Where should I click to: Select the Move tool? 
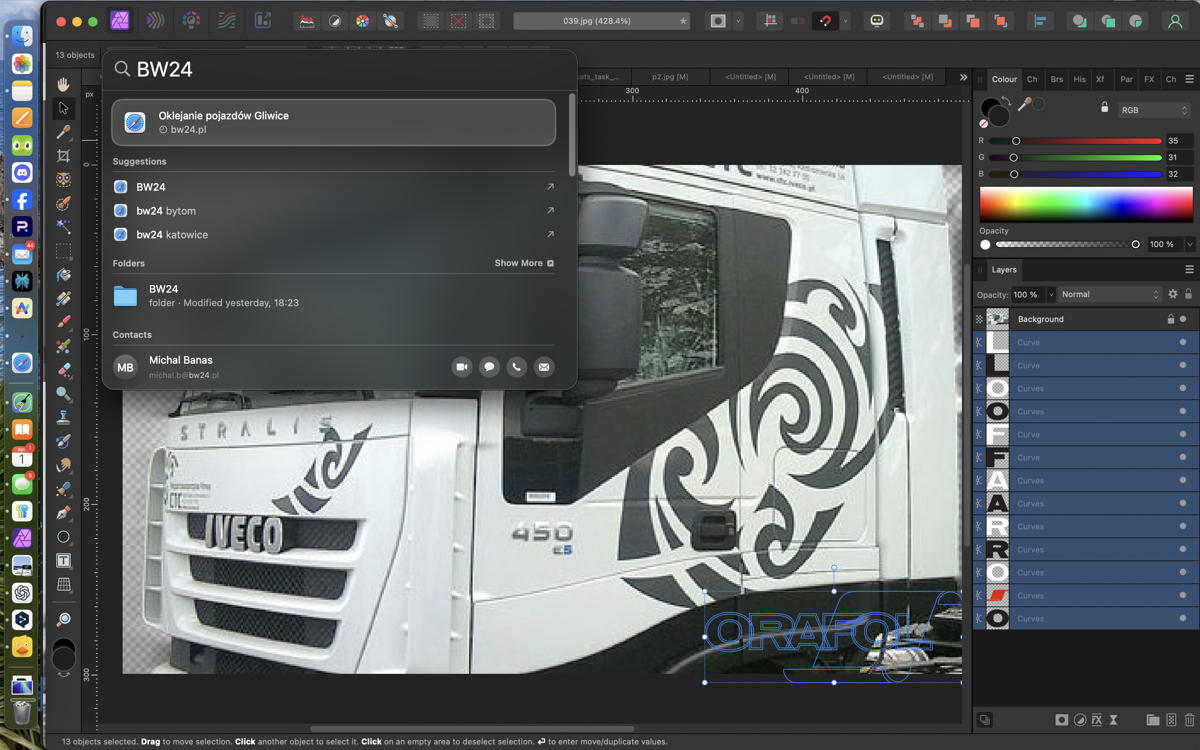[64, 110]
